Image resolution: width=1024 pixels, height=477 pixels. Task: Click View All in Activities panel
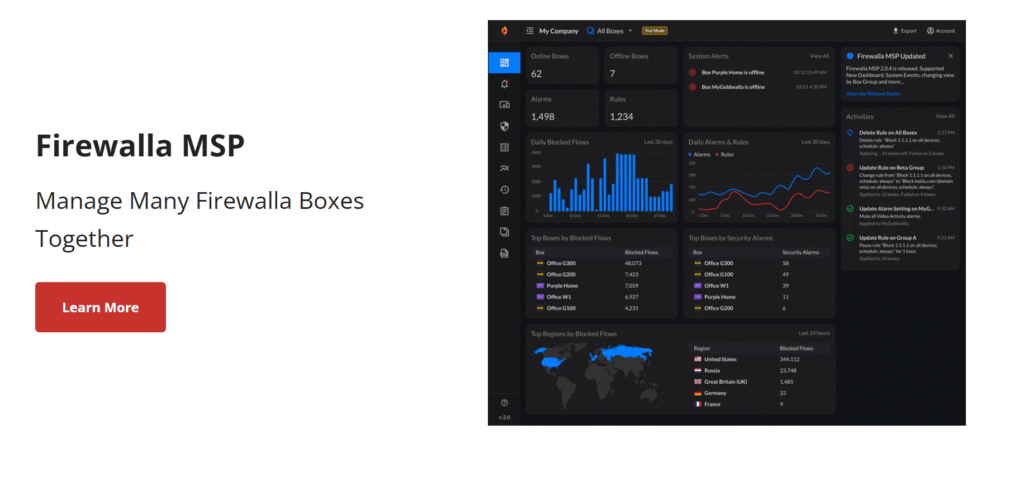(944, 116)
